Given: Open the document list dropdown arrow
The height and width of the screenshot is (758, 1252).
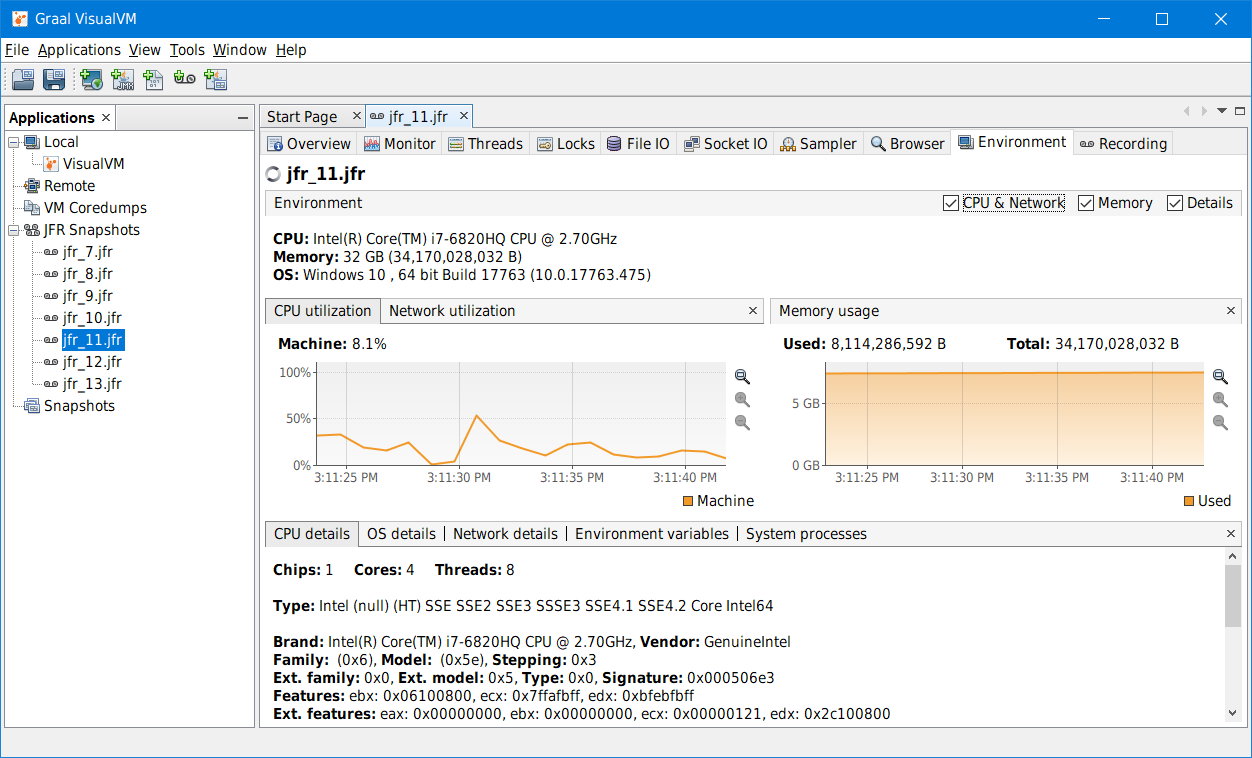Looking at the screenshot, I should click(1222, 111).
